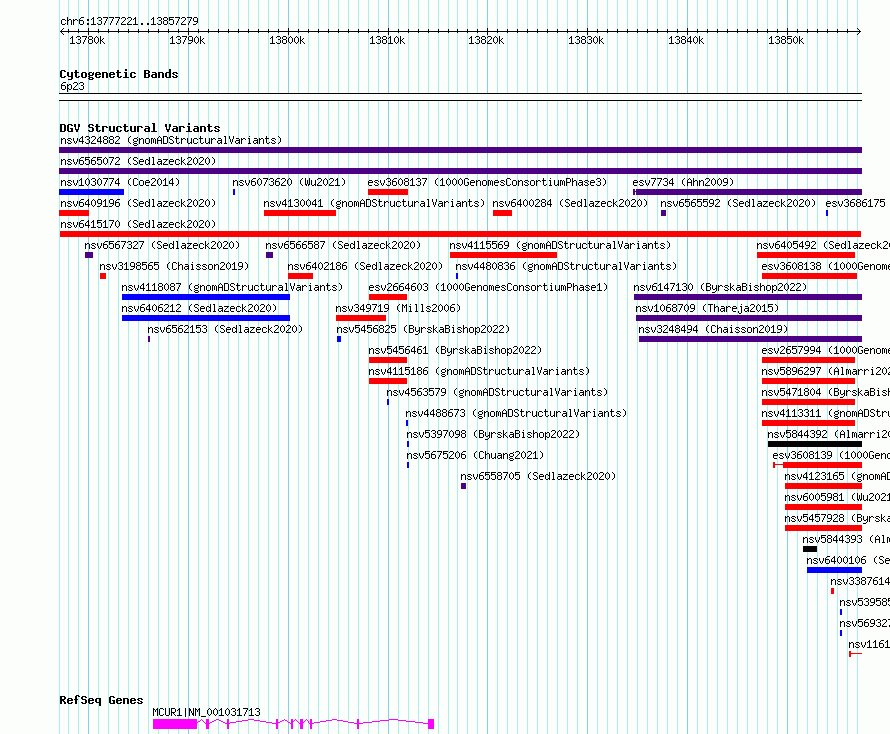Select nsv3198565 (Chaisson2019) label
Image resolution: width=890 pixels, height=734 pixels.
coord(174,266)
